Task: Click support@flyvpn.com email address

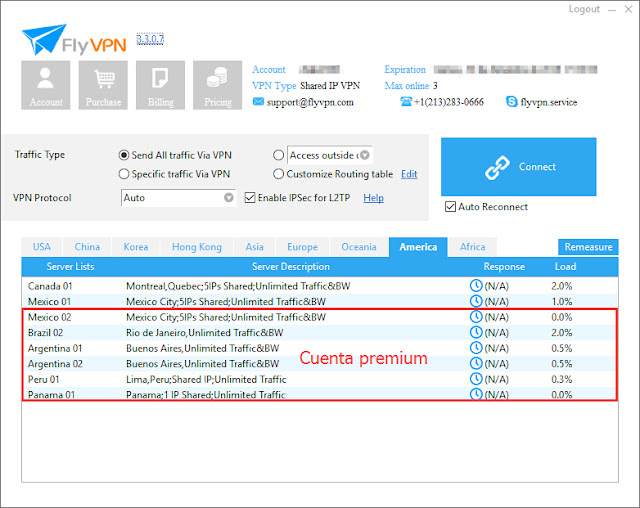Action: (310, 102)
